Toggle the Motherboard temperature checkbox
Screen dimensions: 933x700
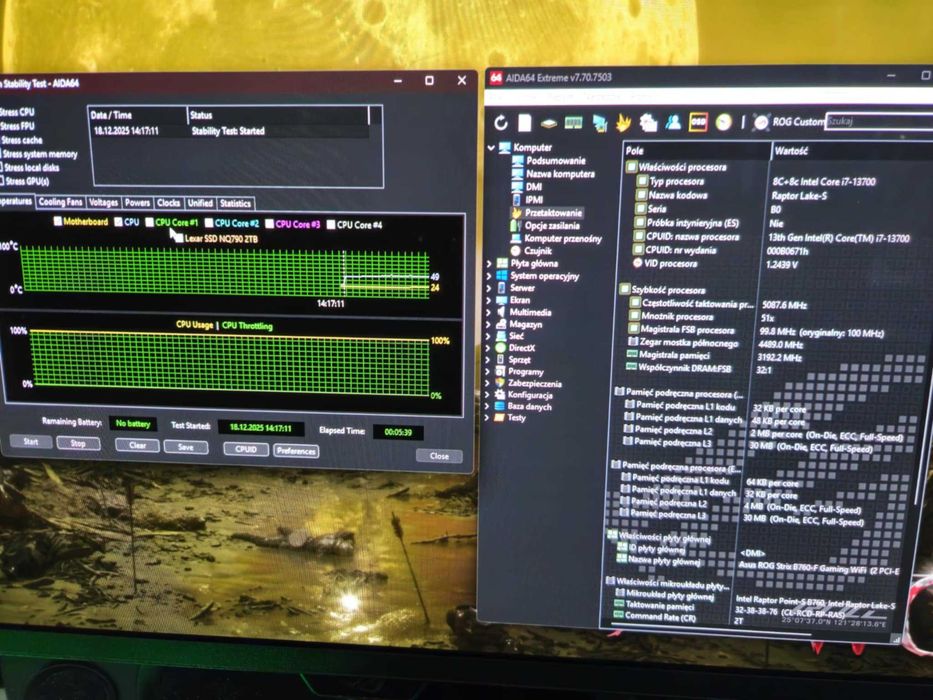[57, 221]
